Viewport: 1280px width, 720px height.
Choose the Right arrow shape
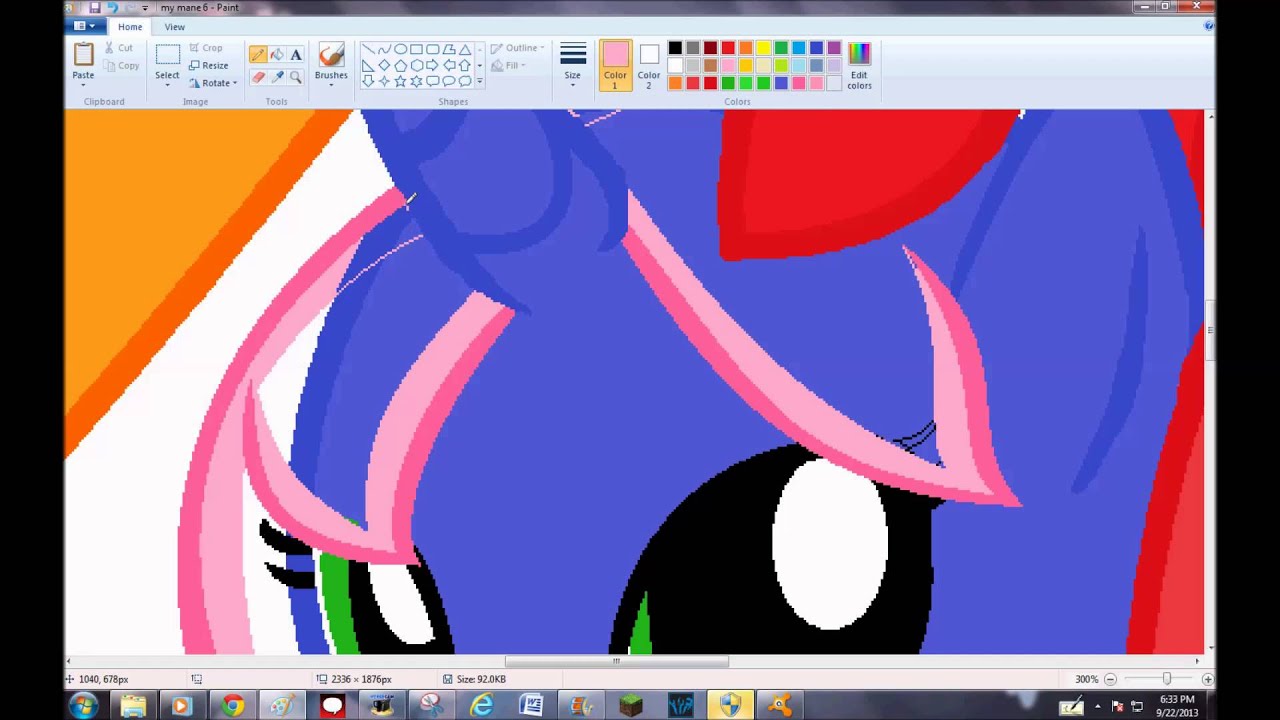click(432, 65)
